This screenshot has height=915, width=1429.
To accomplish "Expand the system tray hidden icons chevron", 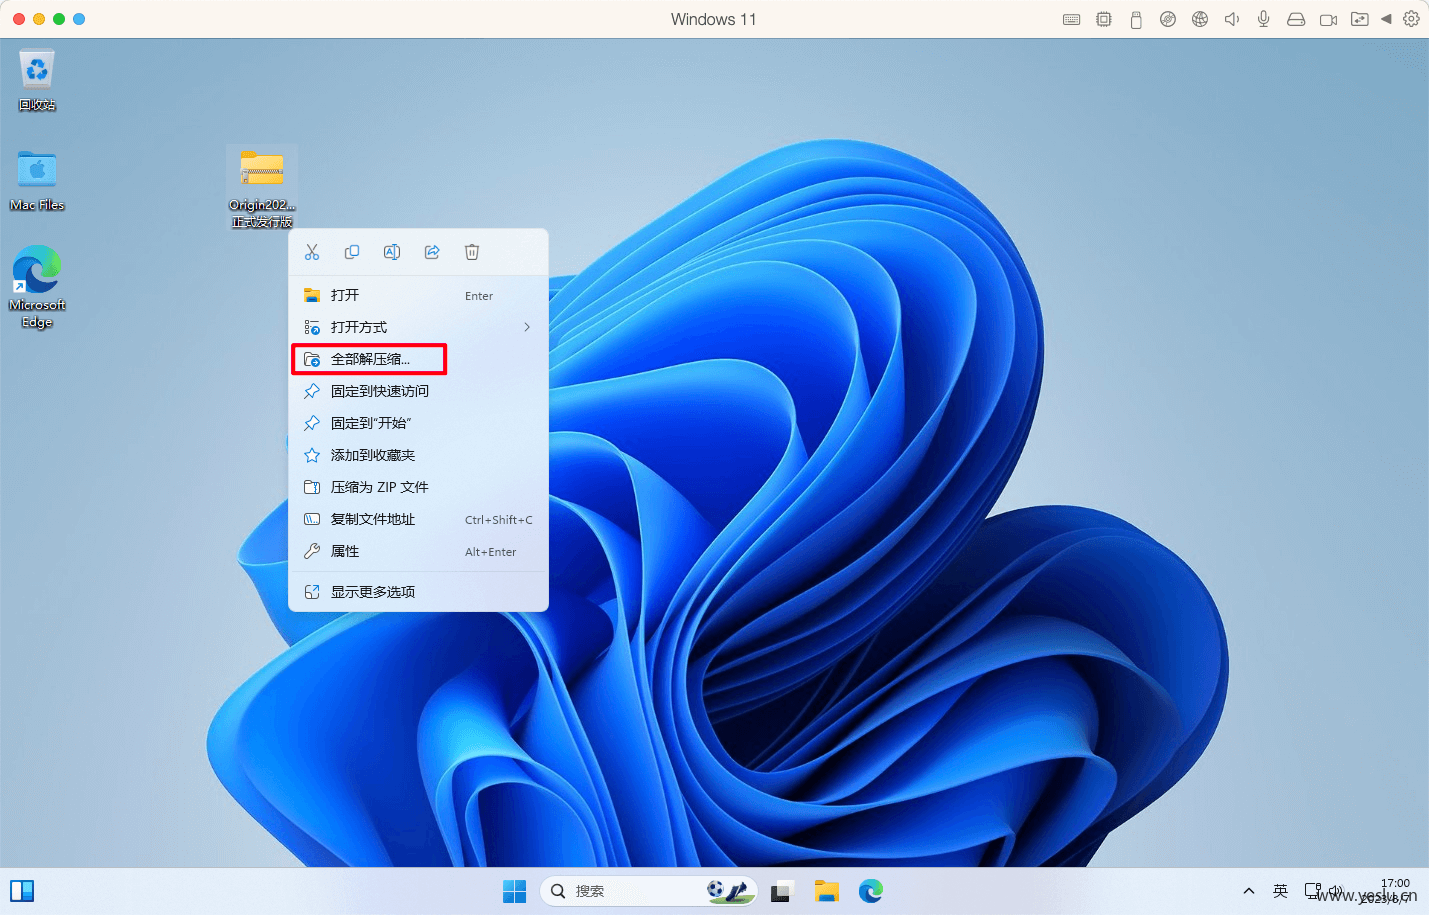I will coord(1249,891).
